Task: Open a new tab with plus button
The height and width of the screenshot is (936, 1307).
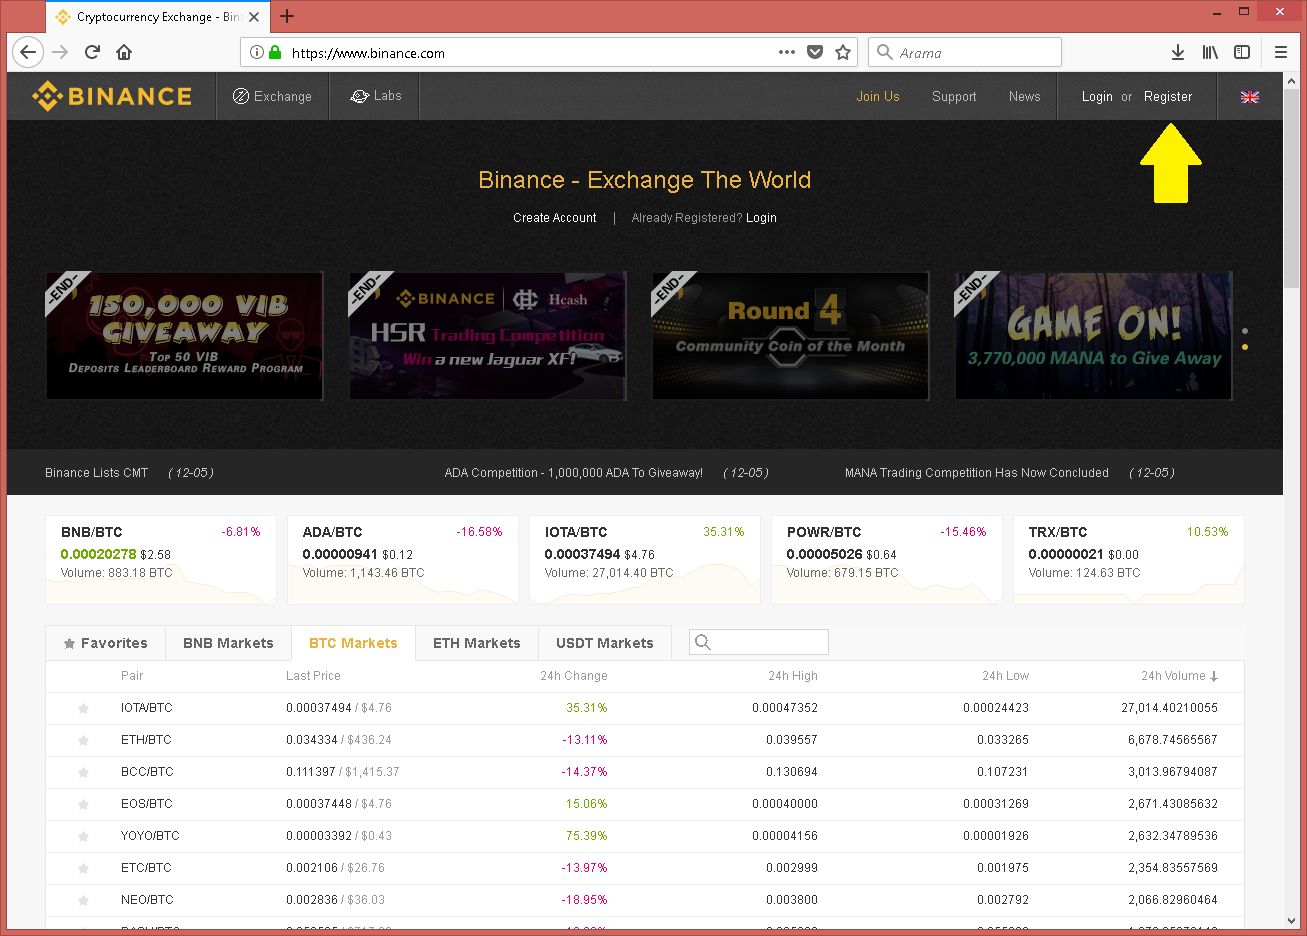Action: tap(287, 16)
